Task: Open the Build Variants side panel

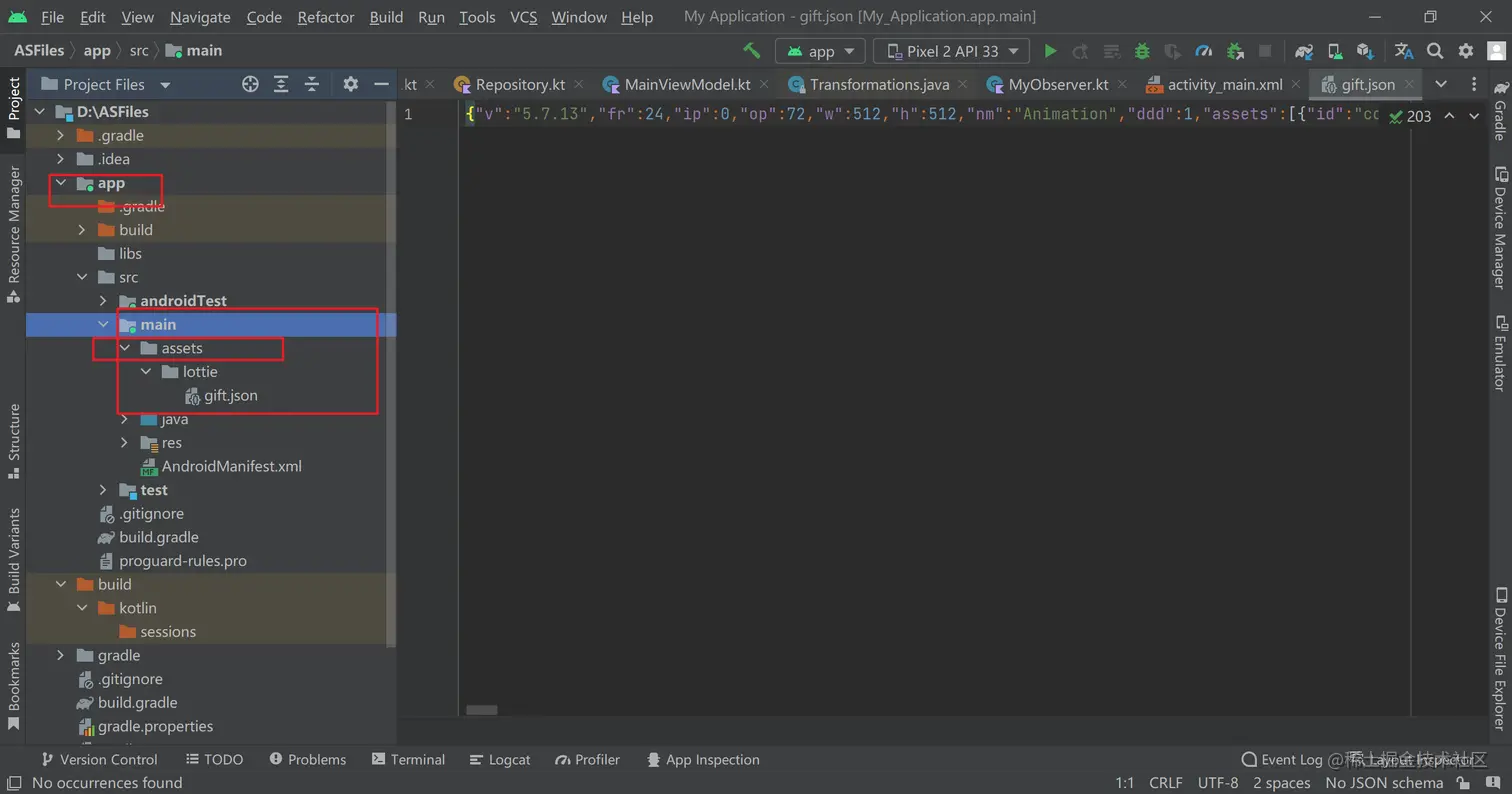Action: coord(14,558)
